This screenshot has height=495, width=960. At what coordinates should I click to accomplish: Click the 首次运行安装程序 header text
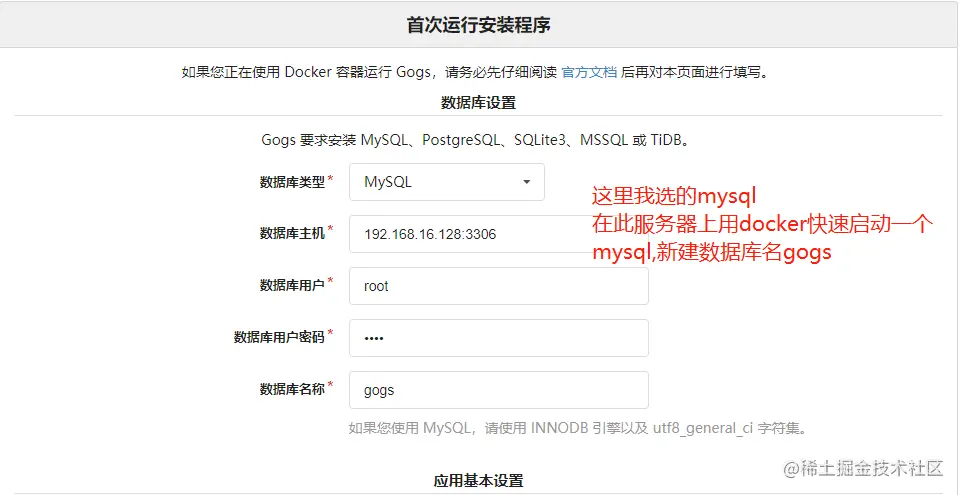pyautogui.click(x=479, y=25)
